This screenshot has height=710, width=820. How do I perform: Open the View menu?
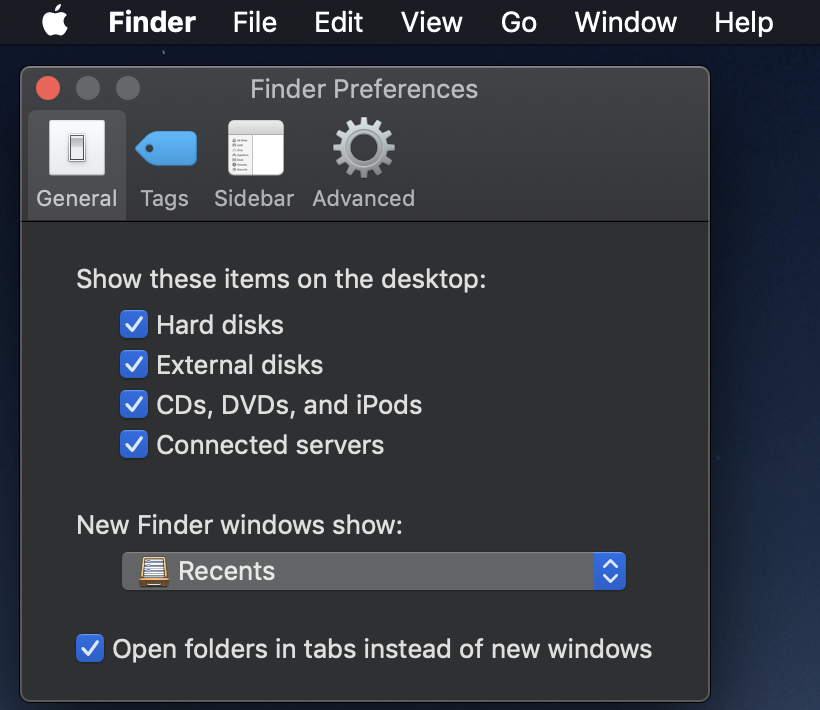431,22
